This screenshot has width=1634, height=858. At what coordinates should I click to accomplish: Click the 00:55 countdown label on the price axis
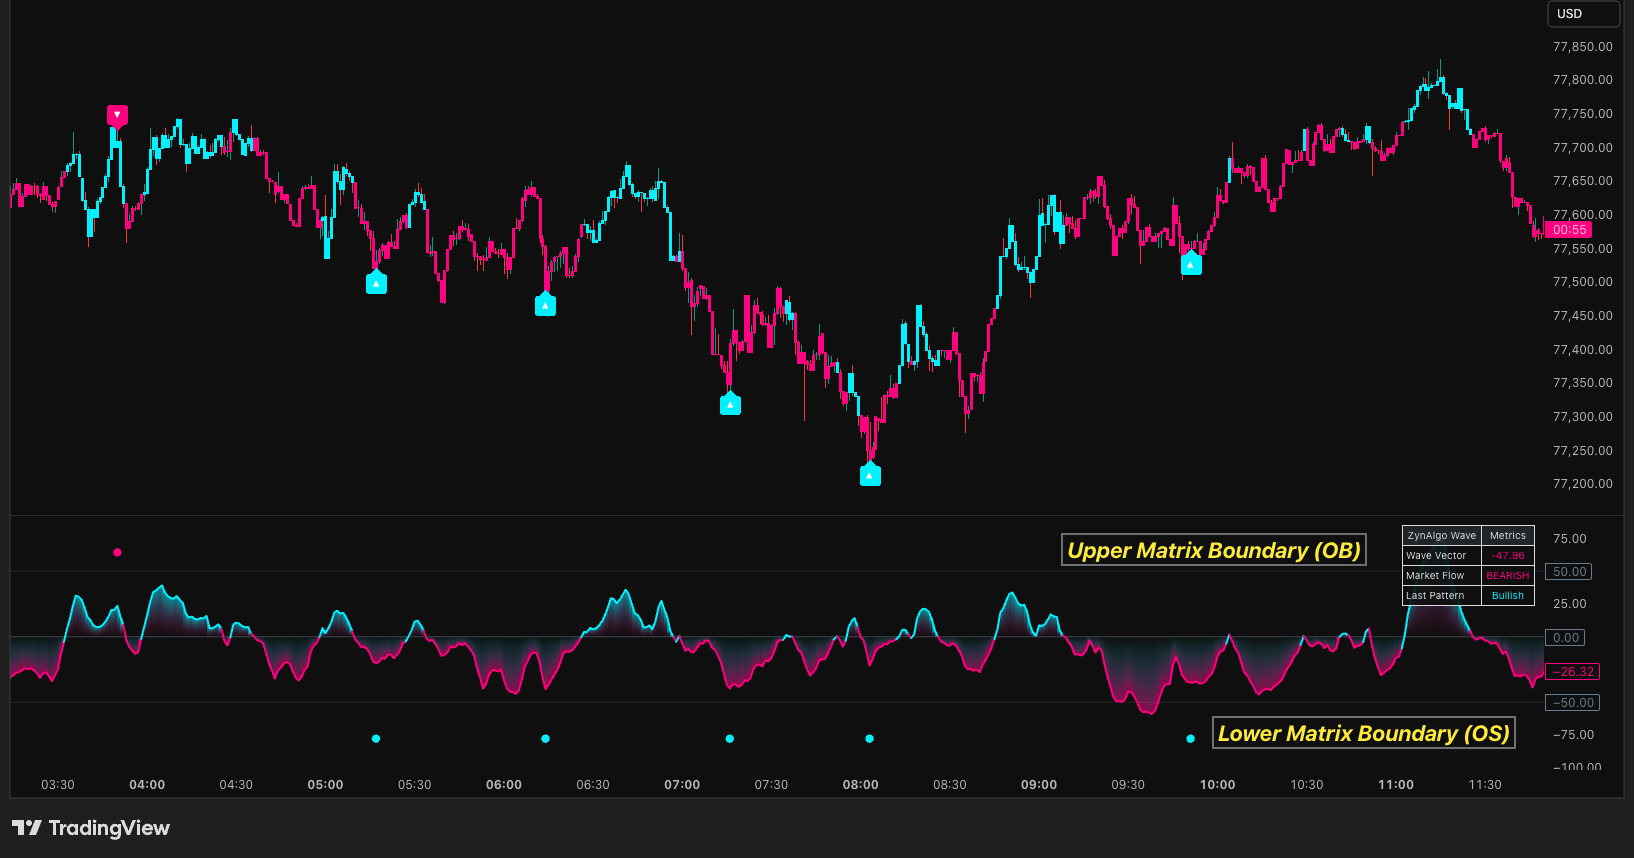(1569, 230)
